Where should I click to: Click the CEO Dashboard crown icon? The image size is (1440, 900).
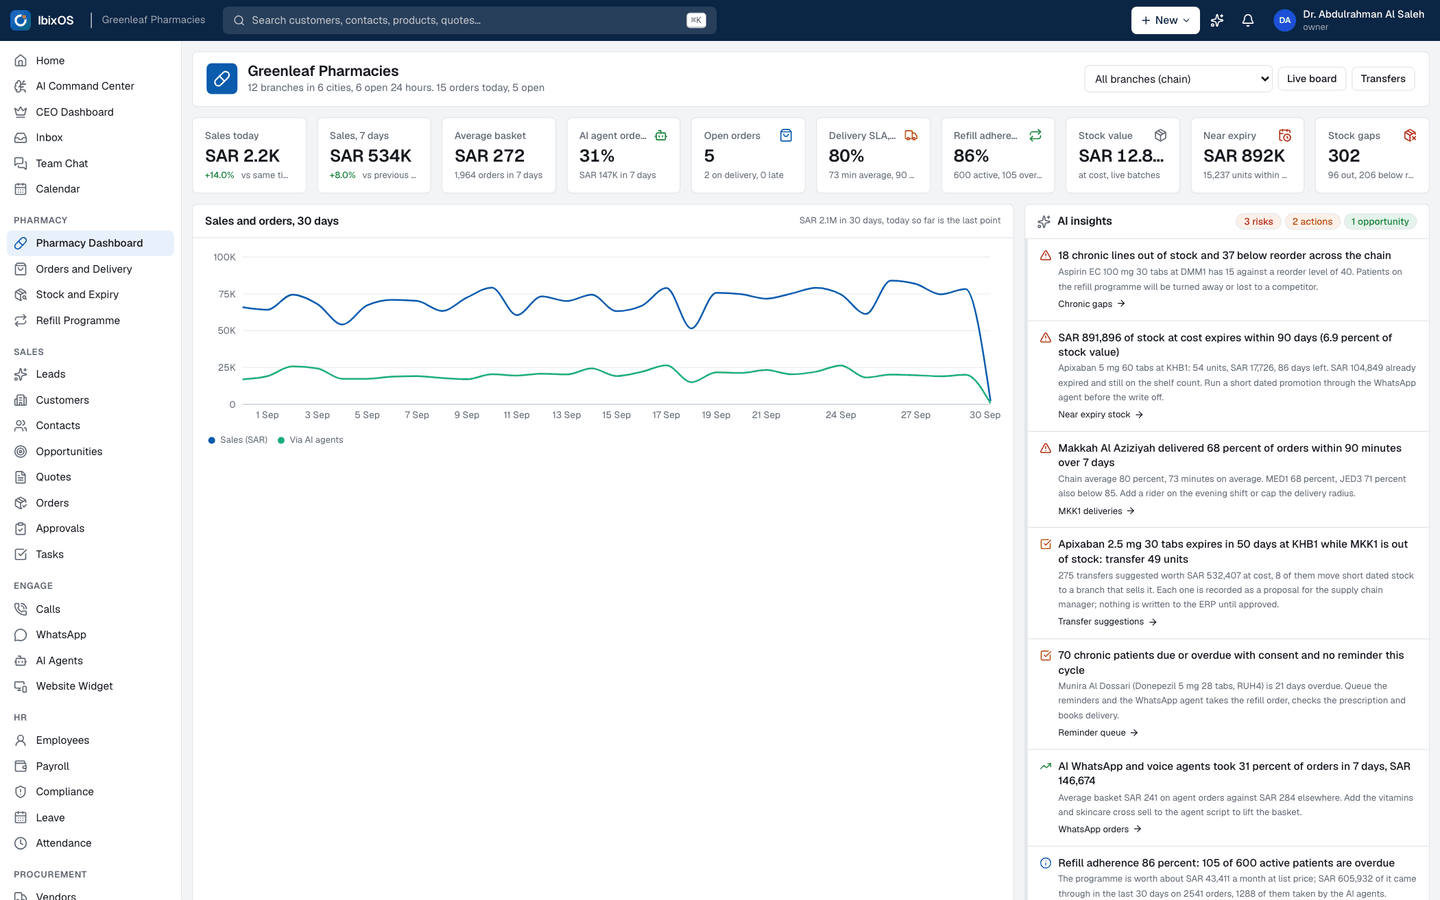21,112
